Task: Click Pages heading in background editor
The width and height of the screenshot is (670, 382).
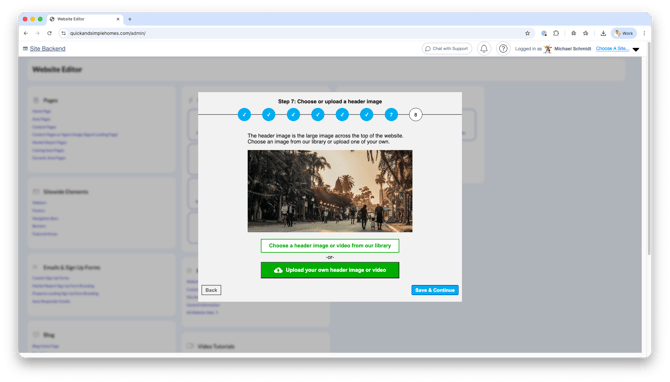Action: (x=50, y=100)
